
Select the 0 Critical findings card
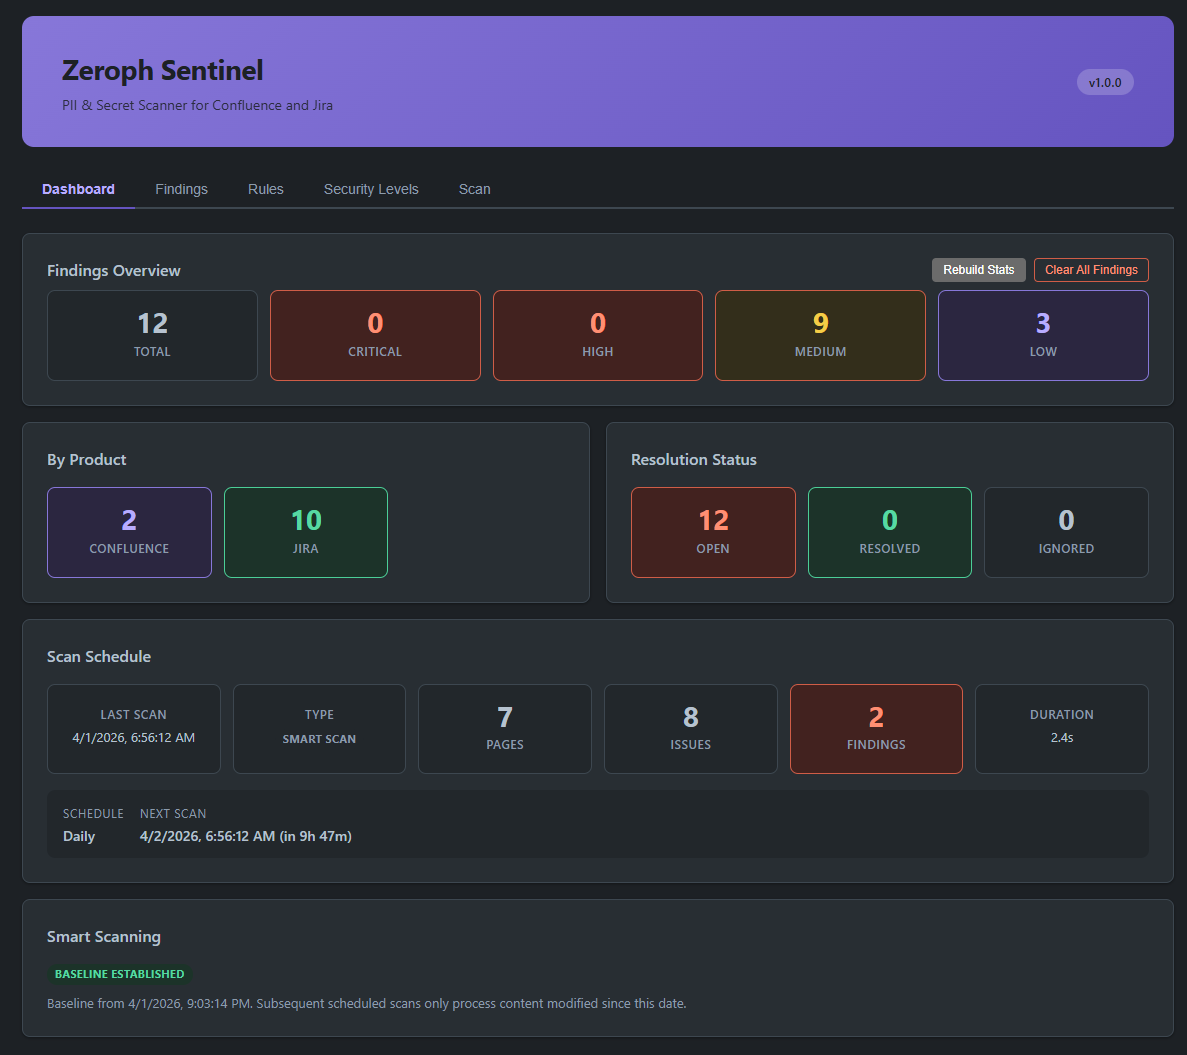pyautogui.click(x=375, y=335)
